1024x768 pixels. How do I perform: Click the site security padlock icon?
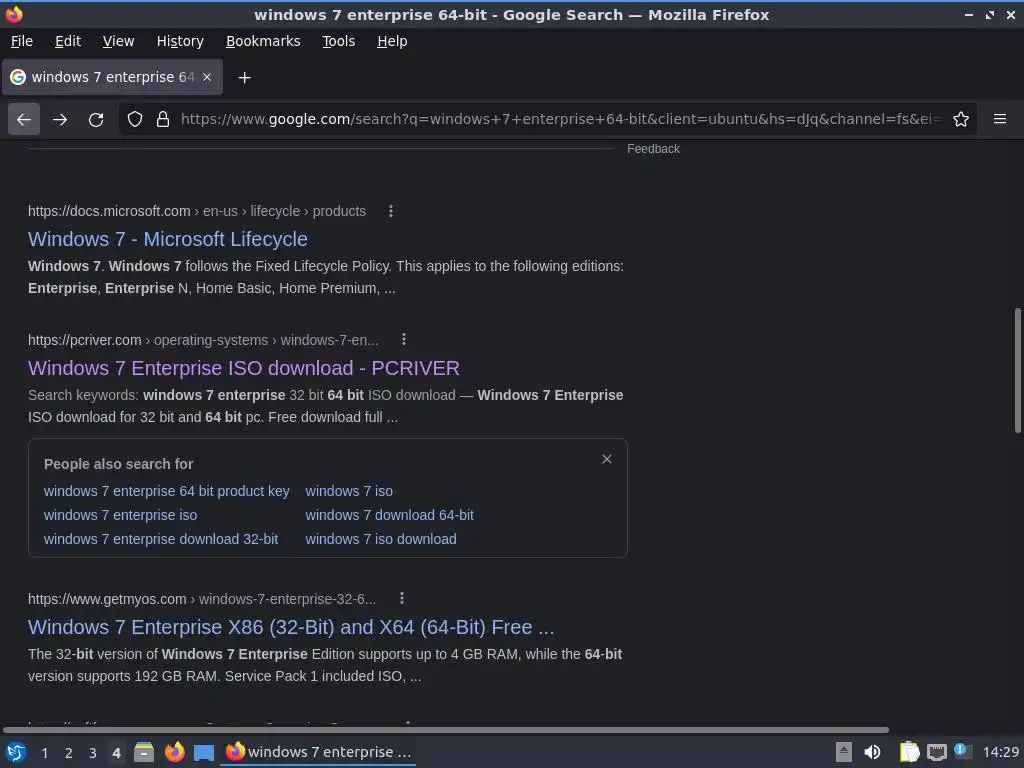click(163, 120)
